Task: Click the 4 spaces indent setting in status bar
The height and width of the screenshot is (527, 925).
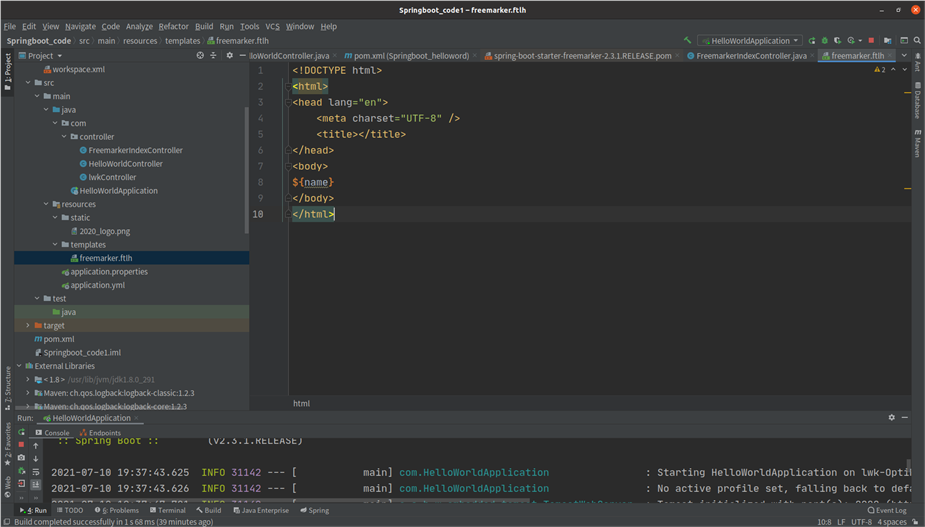Action: (891, 522)
